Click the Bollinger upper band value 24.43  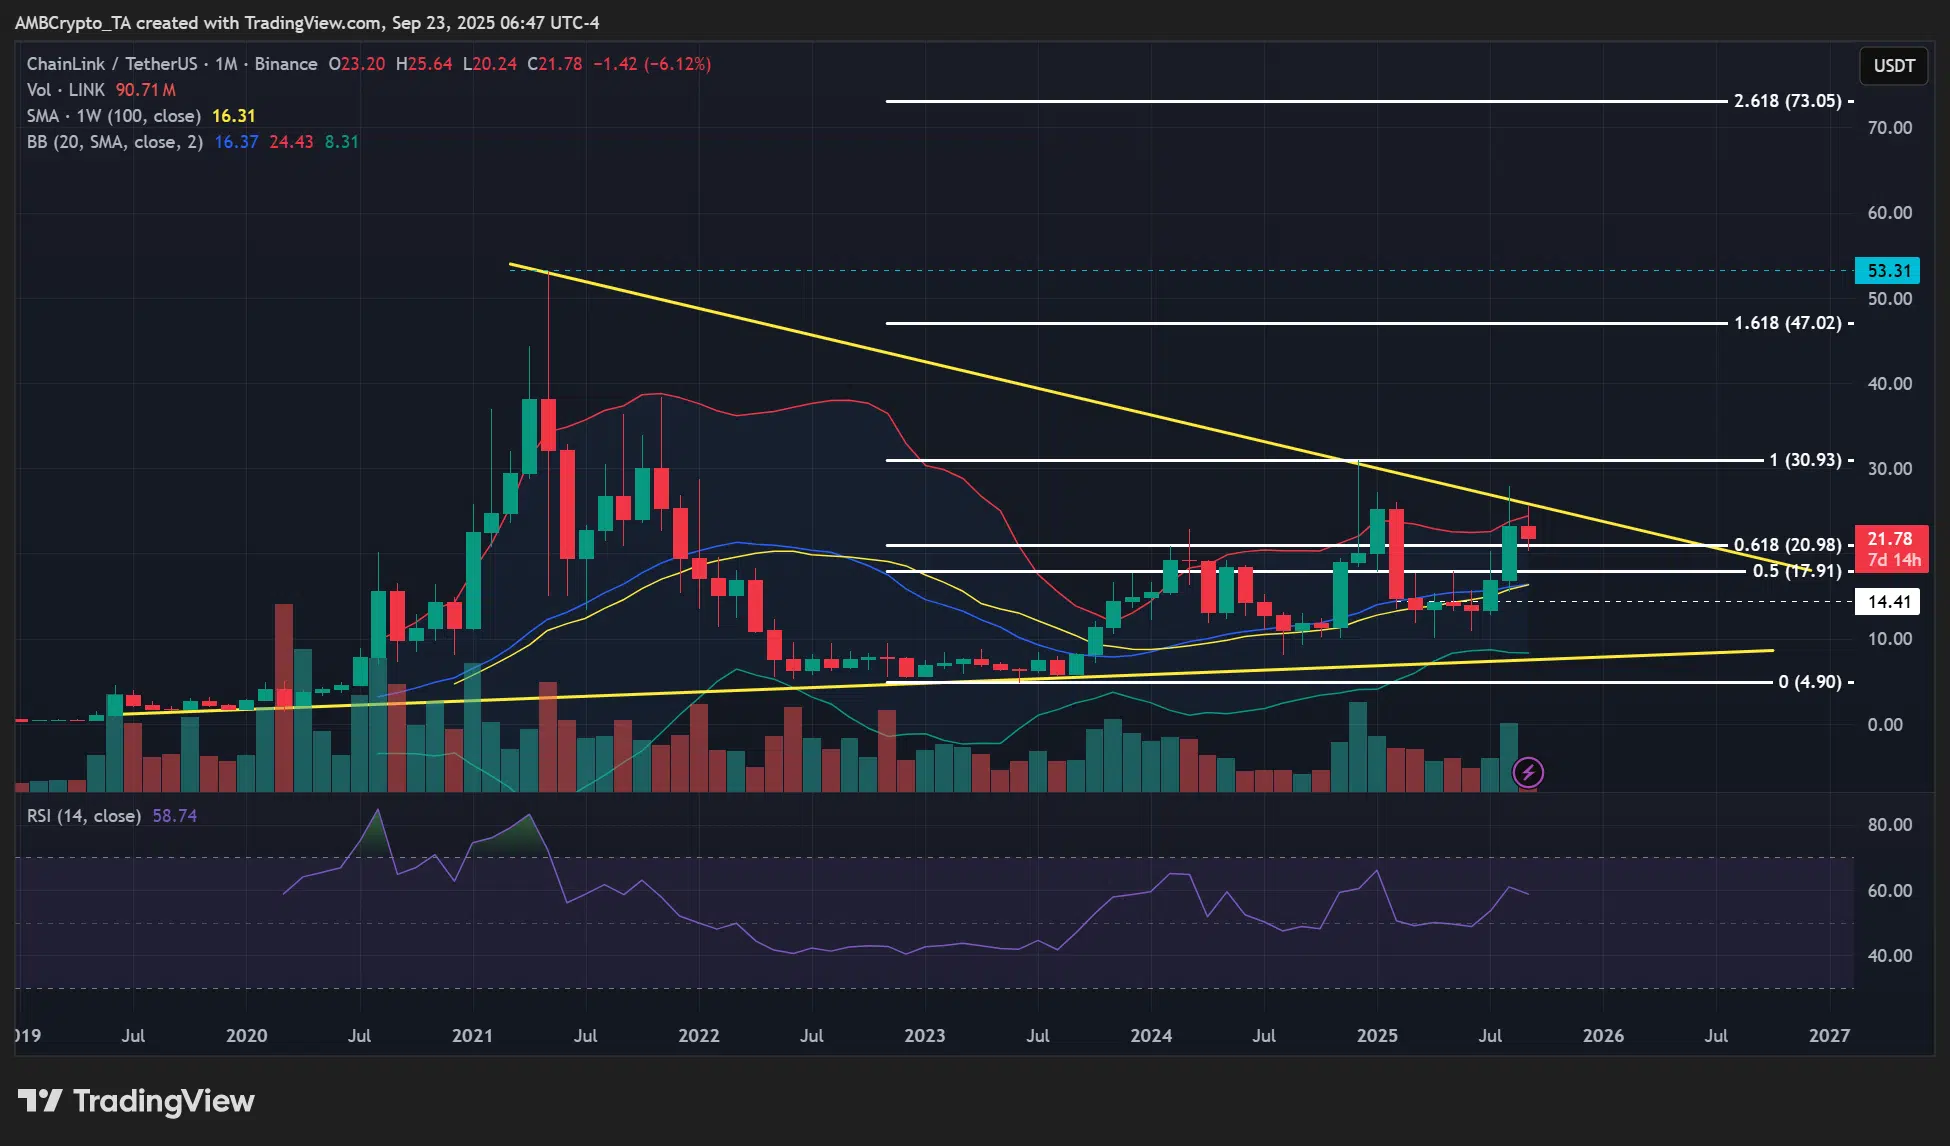click(x=291, y=142)
